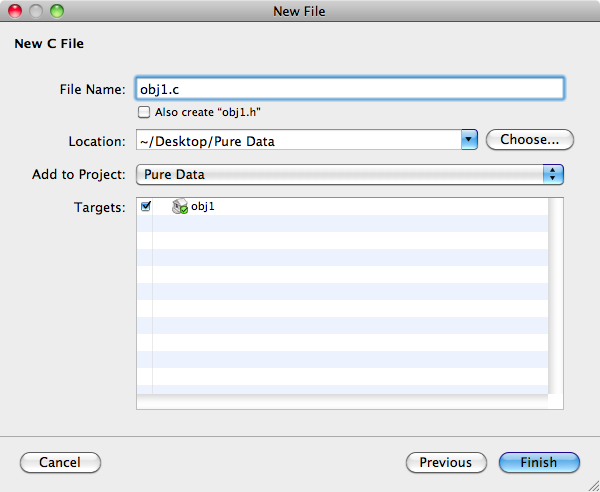
Task: Click the gray minimize window button
Action: point(36,11)
